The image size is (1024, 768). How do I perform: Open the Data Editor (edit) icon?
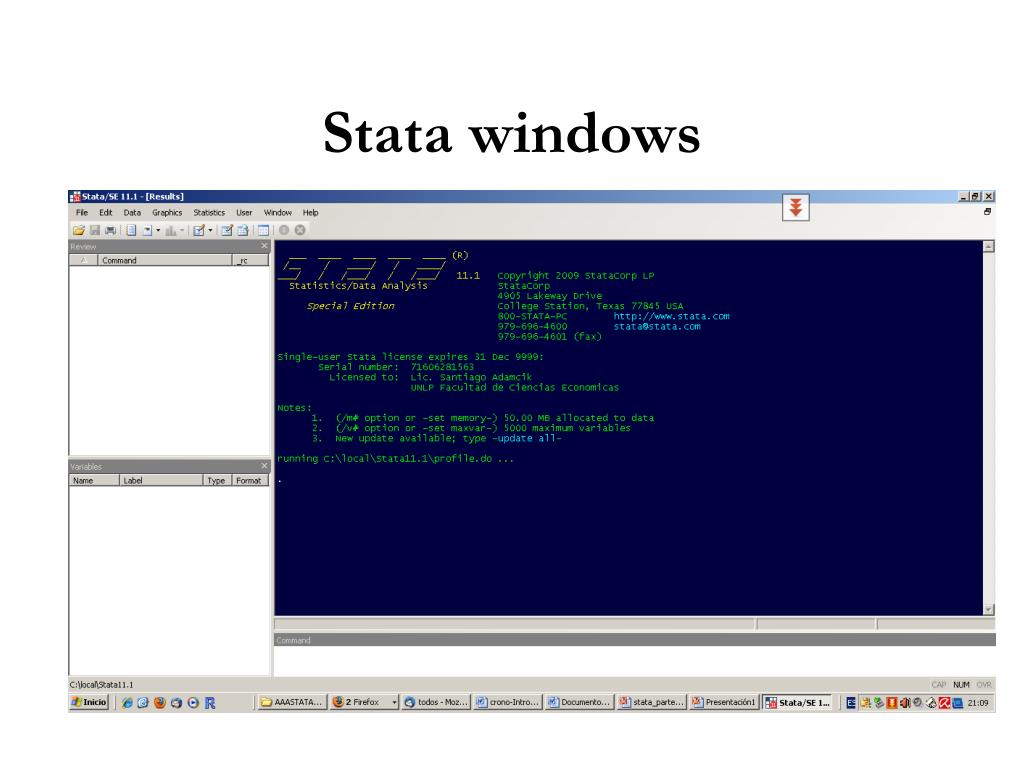click(x=227, y=230)
